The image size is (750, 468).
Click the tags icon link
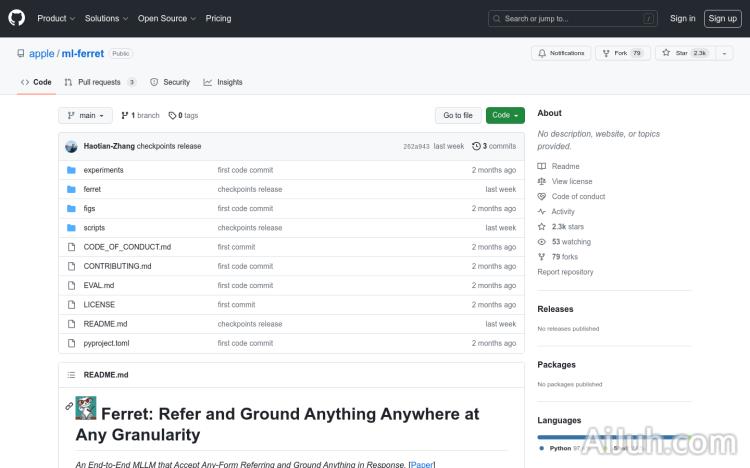click(x=173, y=115)
